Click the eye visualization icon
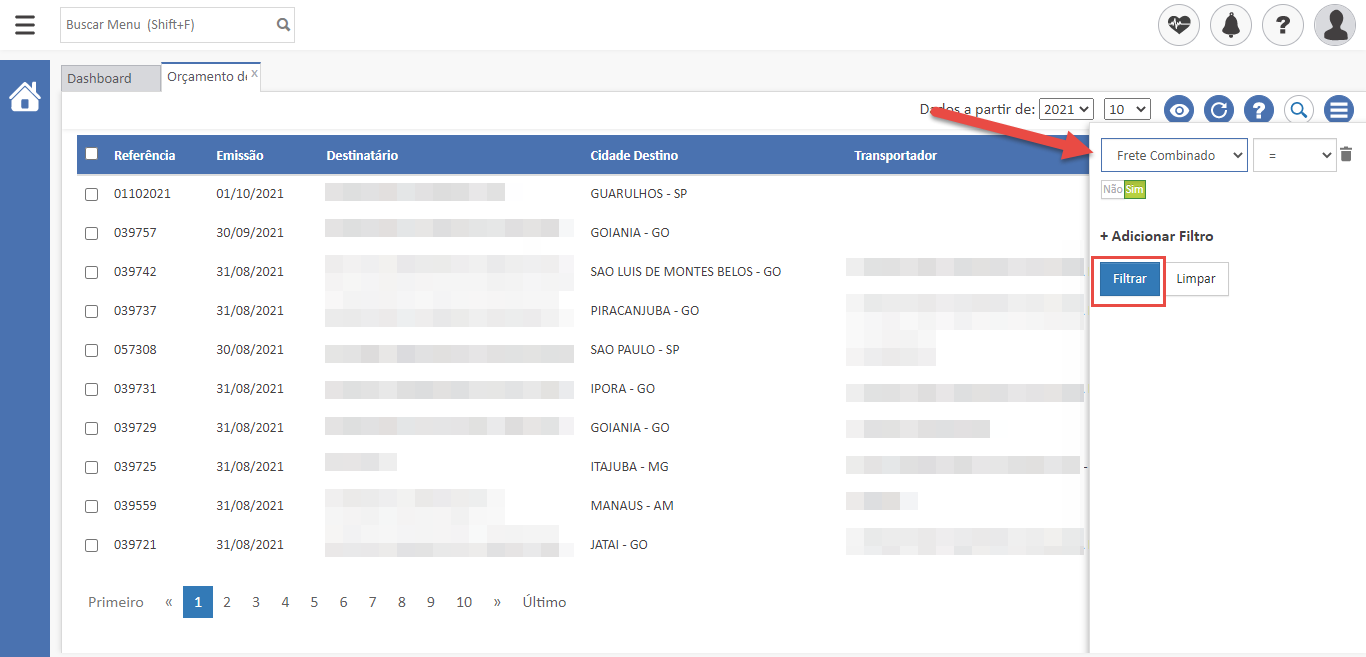 click(1180, 110)
